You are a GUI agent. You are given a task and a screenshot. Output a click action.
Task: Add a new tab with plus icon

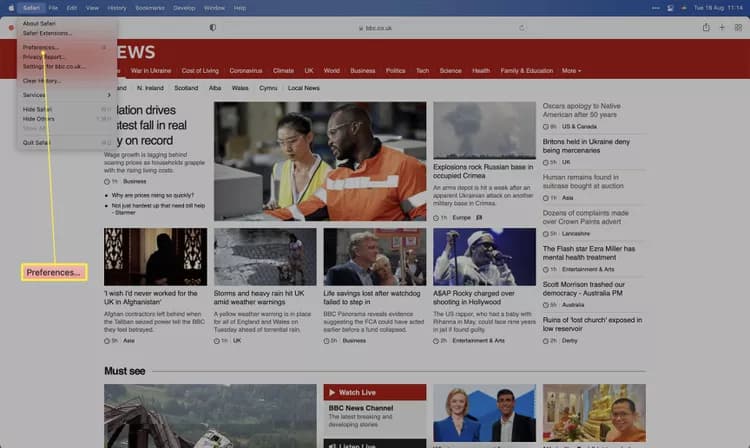[x=722, y=27]
